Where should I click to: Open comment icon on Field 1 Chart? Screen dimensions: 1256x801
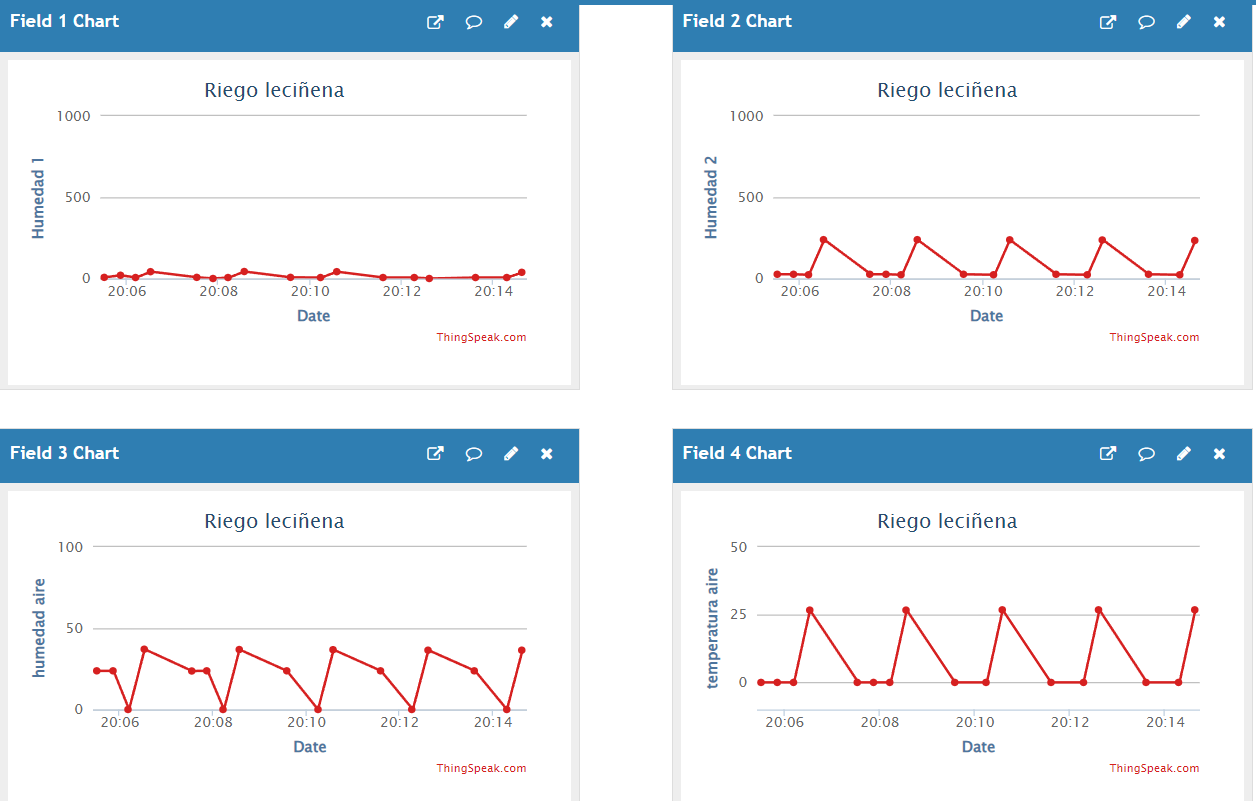pos(474,22)
